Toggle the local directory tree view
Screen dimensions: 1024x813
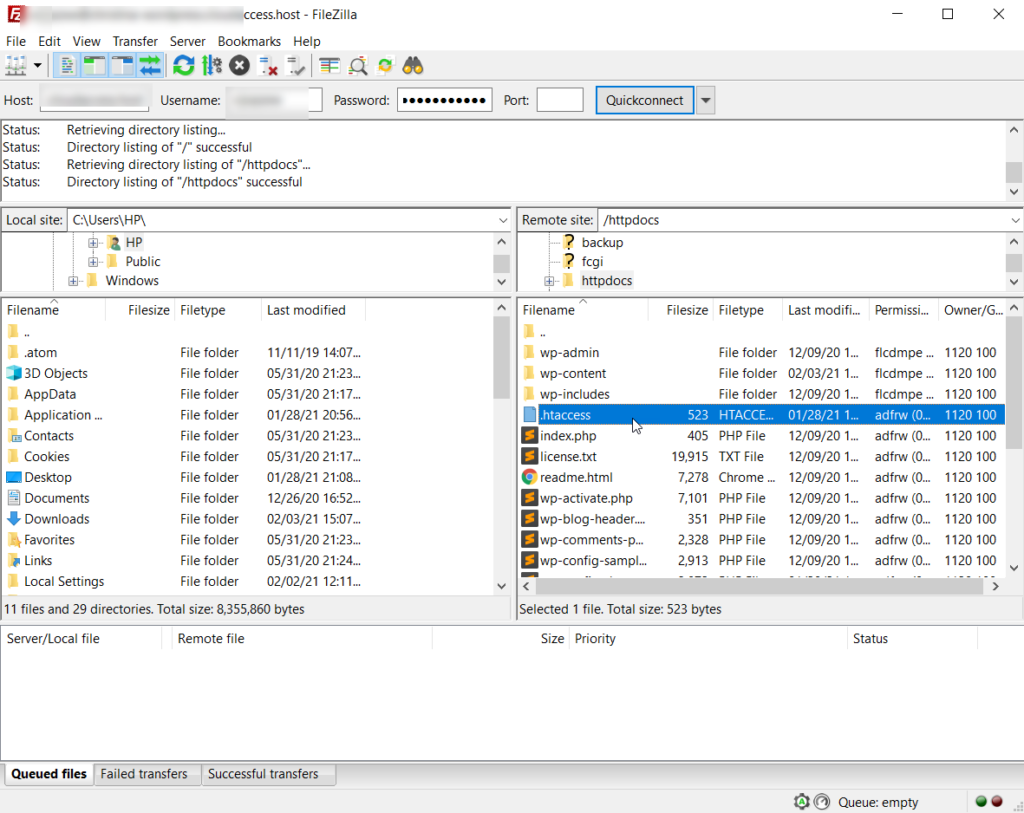pyautogui.click(x=95, y=66)
